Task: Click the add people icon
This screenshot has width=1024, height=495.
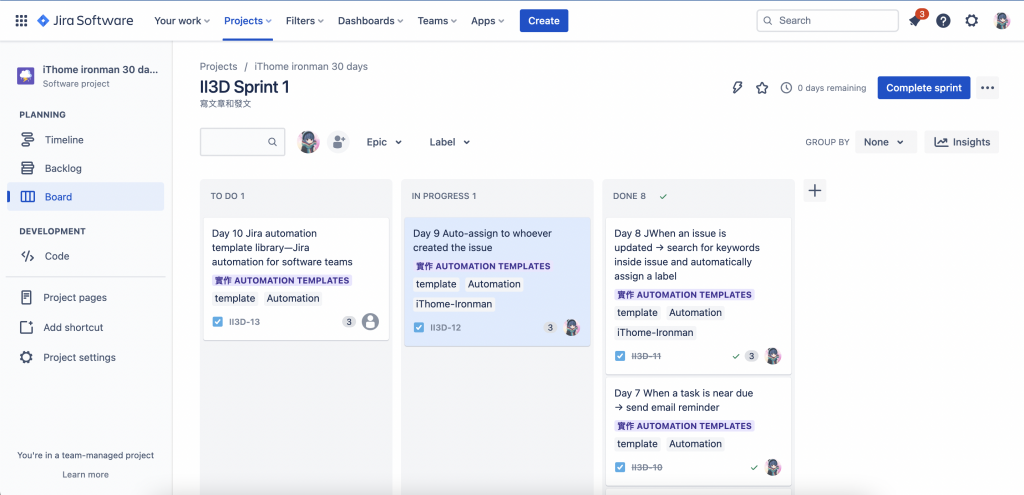Action: (338, 142)
